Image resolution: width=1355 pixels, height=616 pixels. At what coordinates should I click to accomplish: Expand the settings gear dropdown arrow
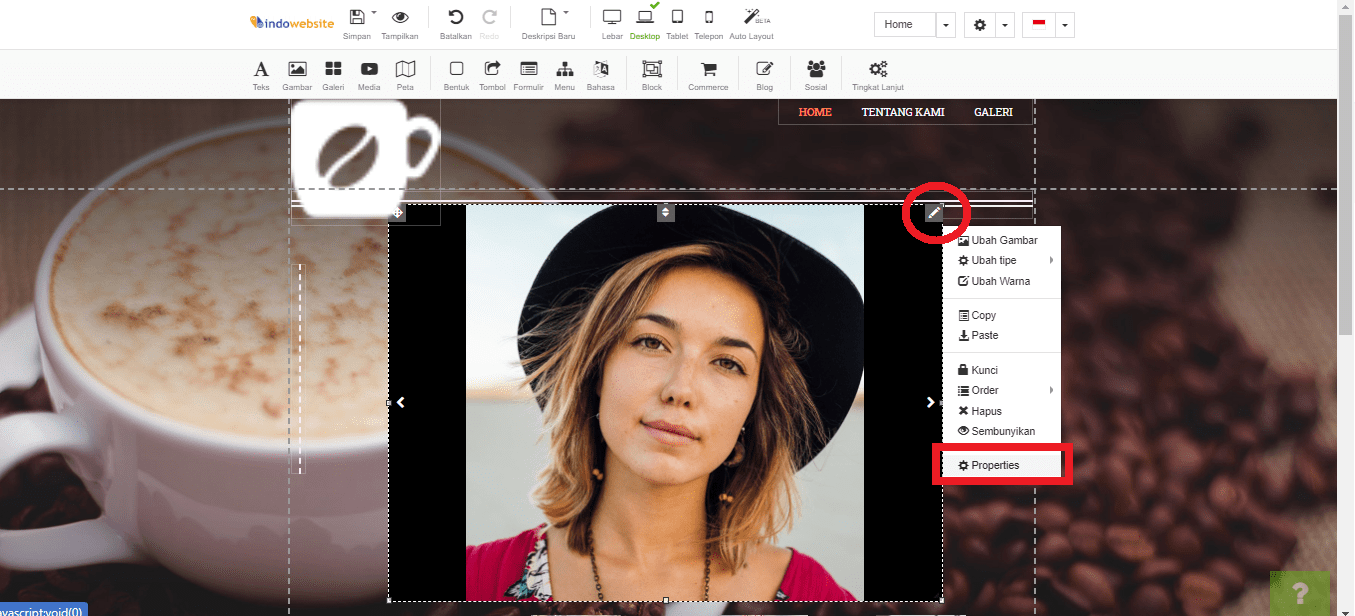click(x=1005, y=25)
